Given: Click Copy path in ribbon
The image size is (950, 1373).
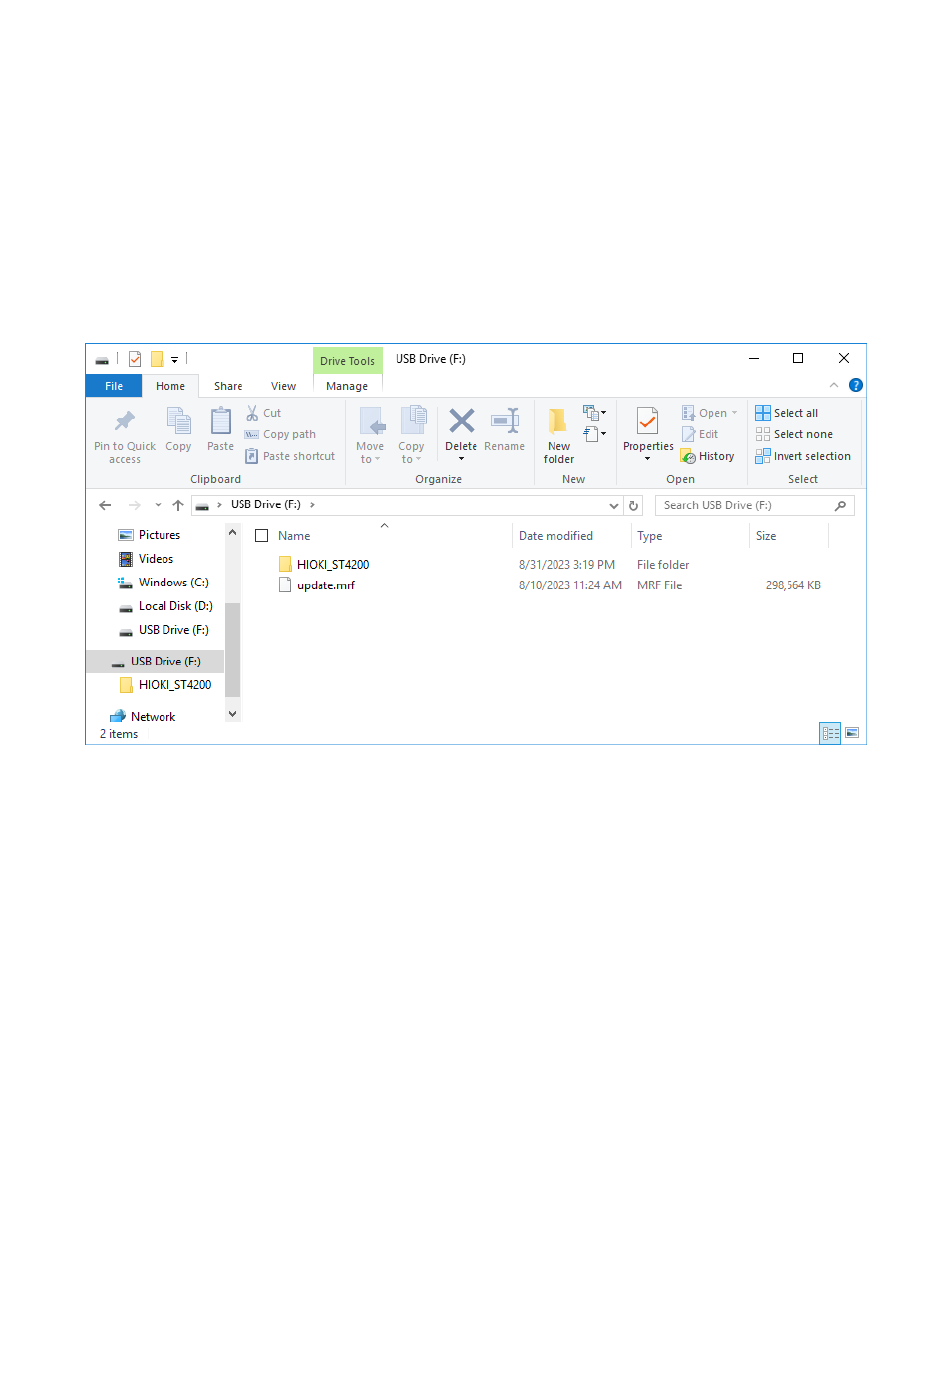Looking at the screenshot, I should [x=280, y=434].
